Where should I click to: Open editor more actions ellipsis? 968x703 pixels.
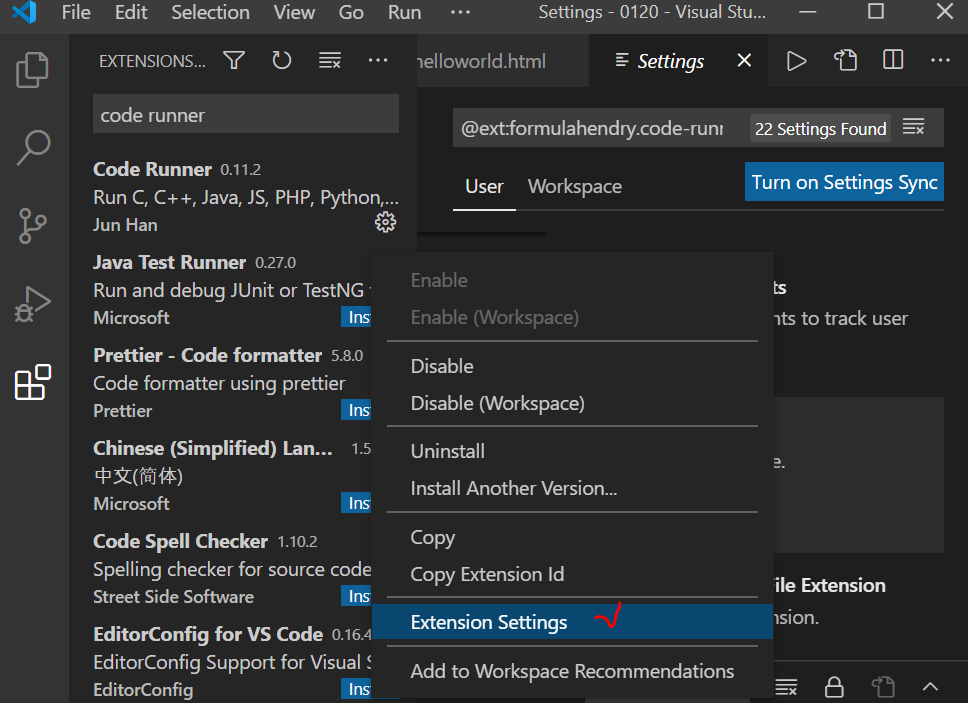click(940, 60)
